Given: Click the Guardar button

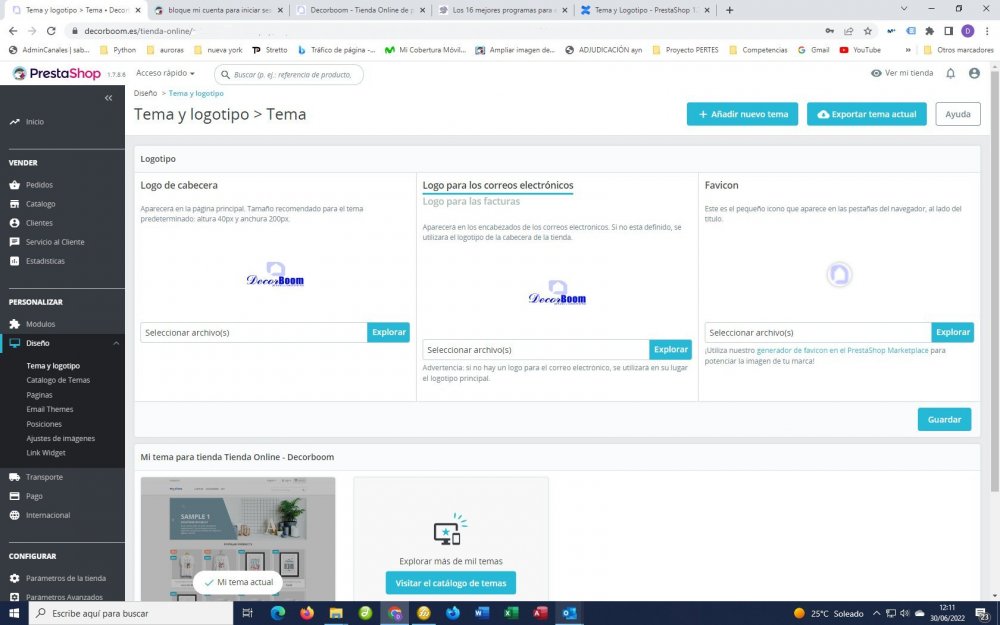Looking at the screenshot, I should pos(945,420).
